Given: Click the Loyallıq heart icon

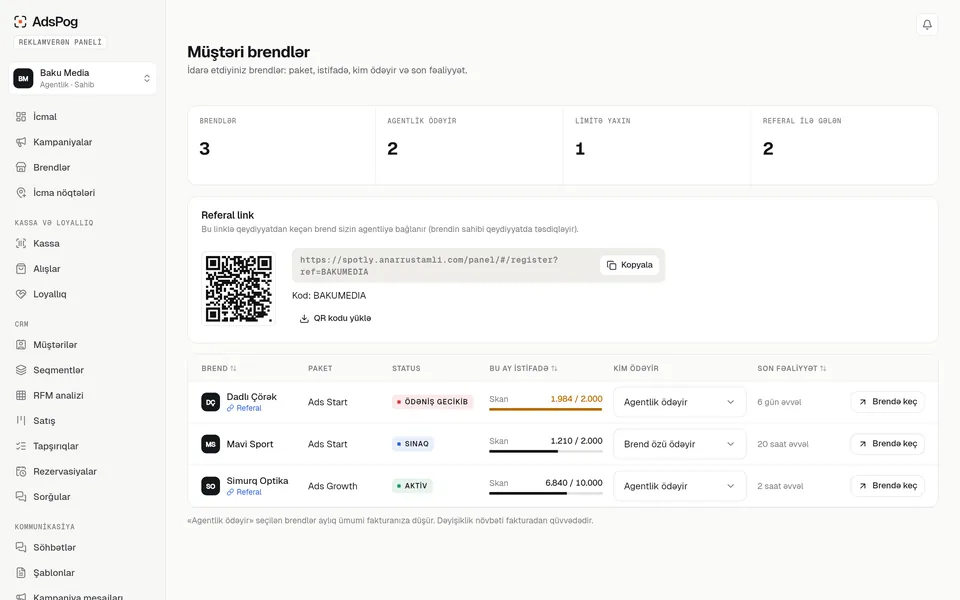Looking at the screenshot, I should pyautogui.click(x=21, y=294).
